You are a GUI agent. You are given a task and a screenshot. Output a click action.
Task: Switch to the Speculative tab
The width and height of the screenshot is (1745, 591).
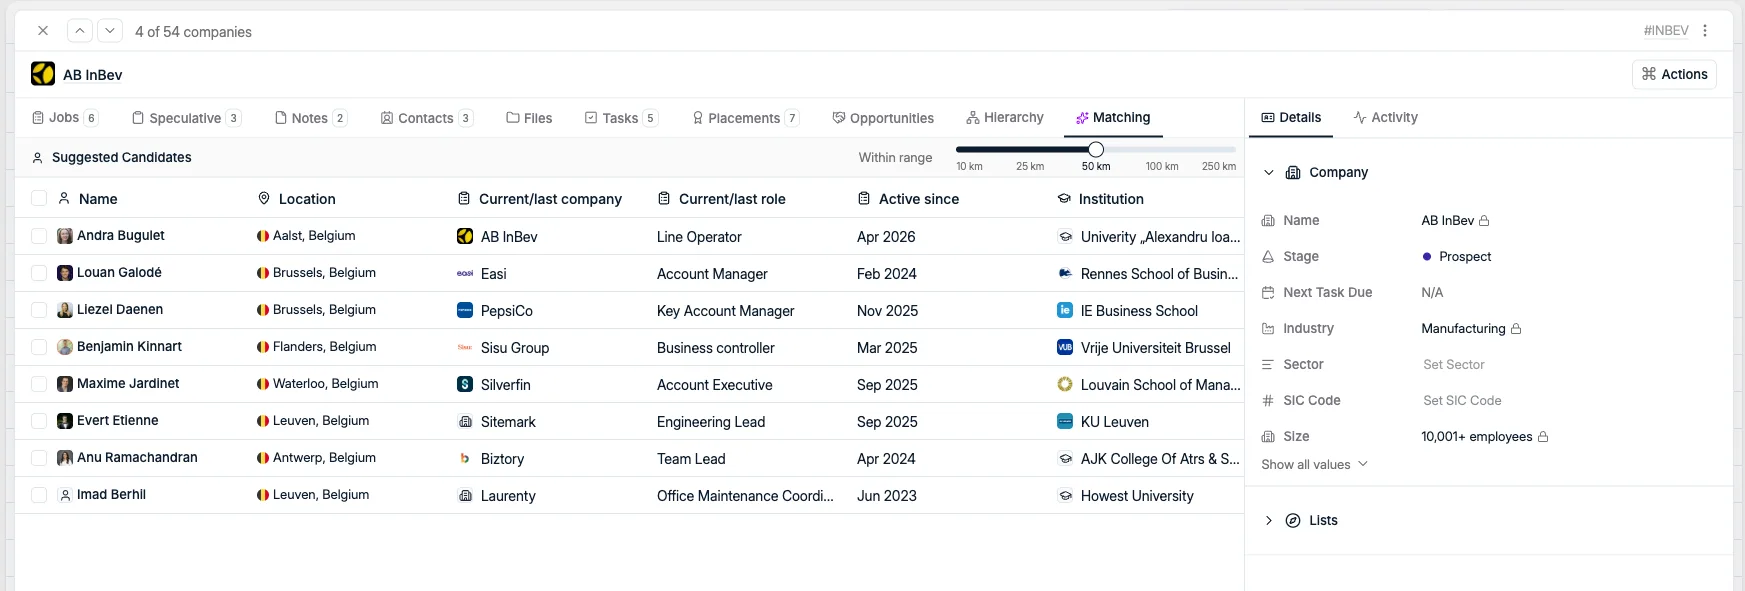click(187, 118)
